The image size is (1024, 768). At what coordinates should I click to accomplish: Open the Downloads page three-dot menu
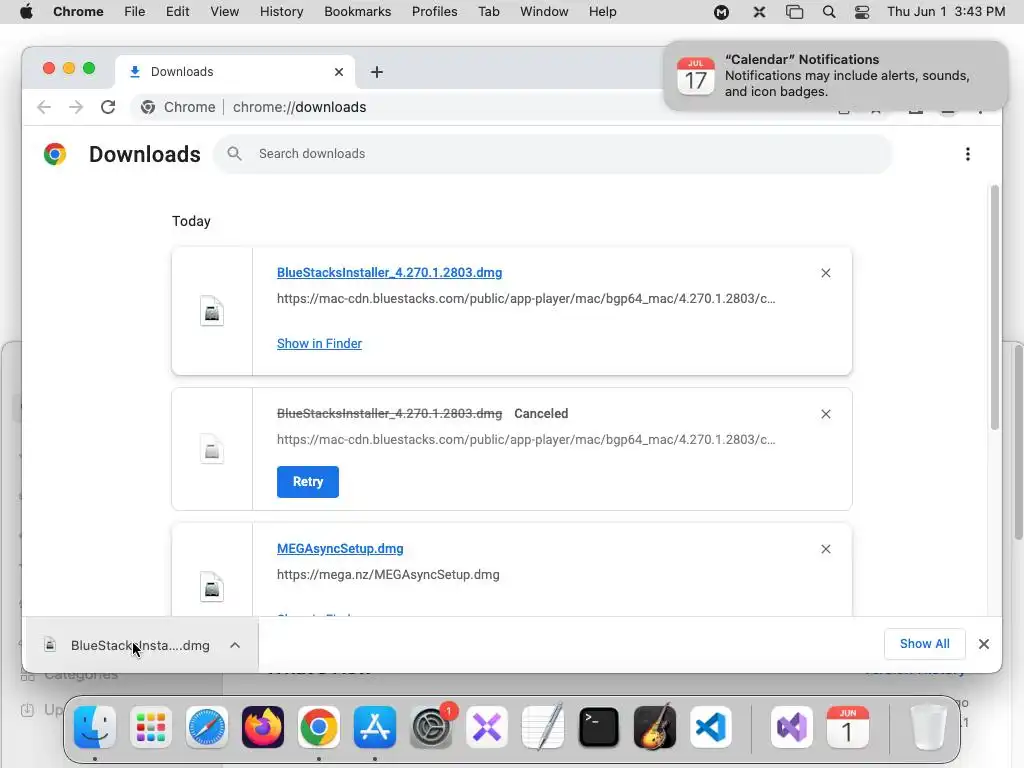tap(968, 154)
